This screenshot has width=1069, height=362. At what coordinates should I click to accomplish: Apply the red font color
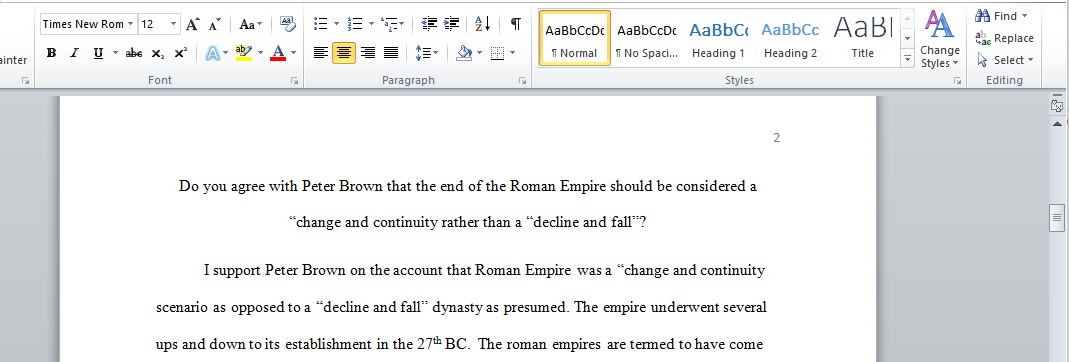coord(277,52)
